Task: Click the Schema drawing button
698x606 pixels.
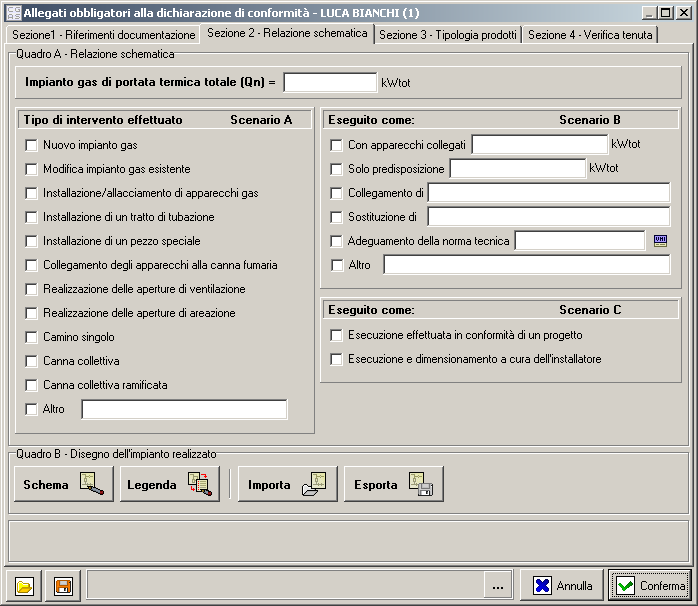Action: [x=64, y=484]
